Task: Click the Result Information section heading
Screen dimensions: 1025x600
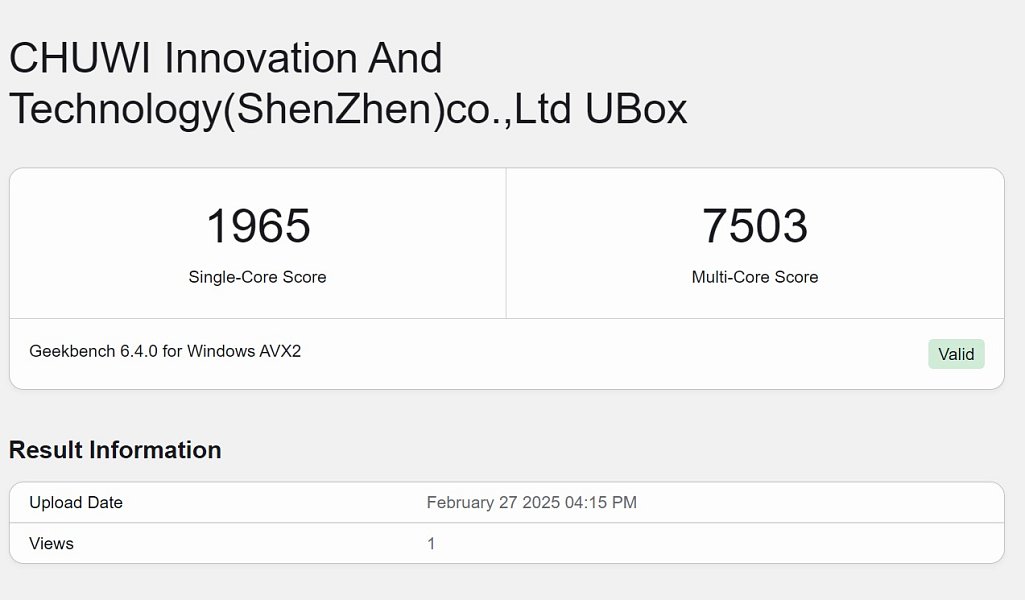Action: (x=115, y=450)
